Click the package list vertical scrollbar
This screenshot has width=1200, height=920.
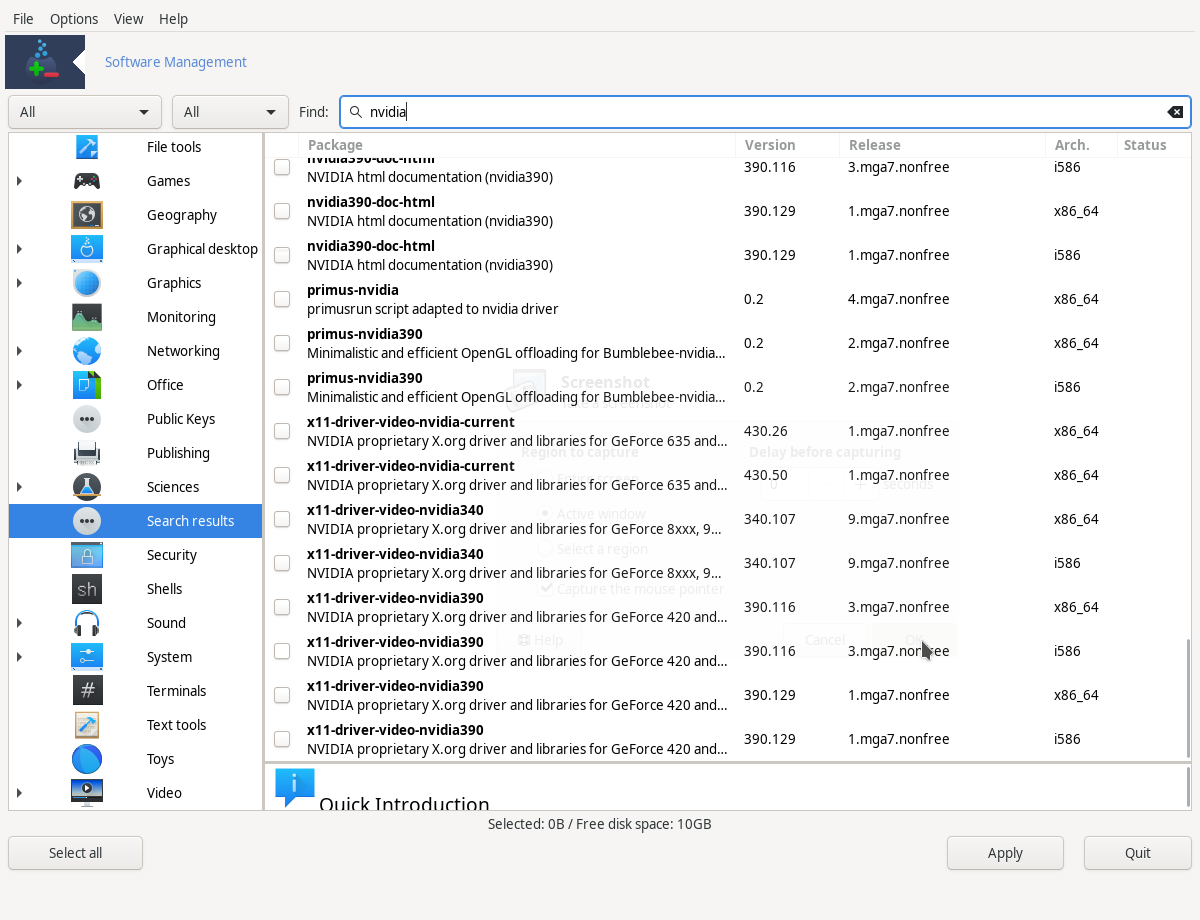click(1188, 698)
